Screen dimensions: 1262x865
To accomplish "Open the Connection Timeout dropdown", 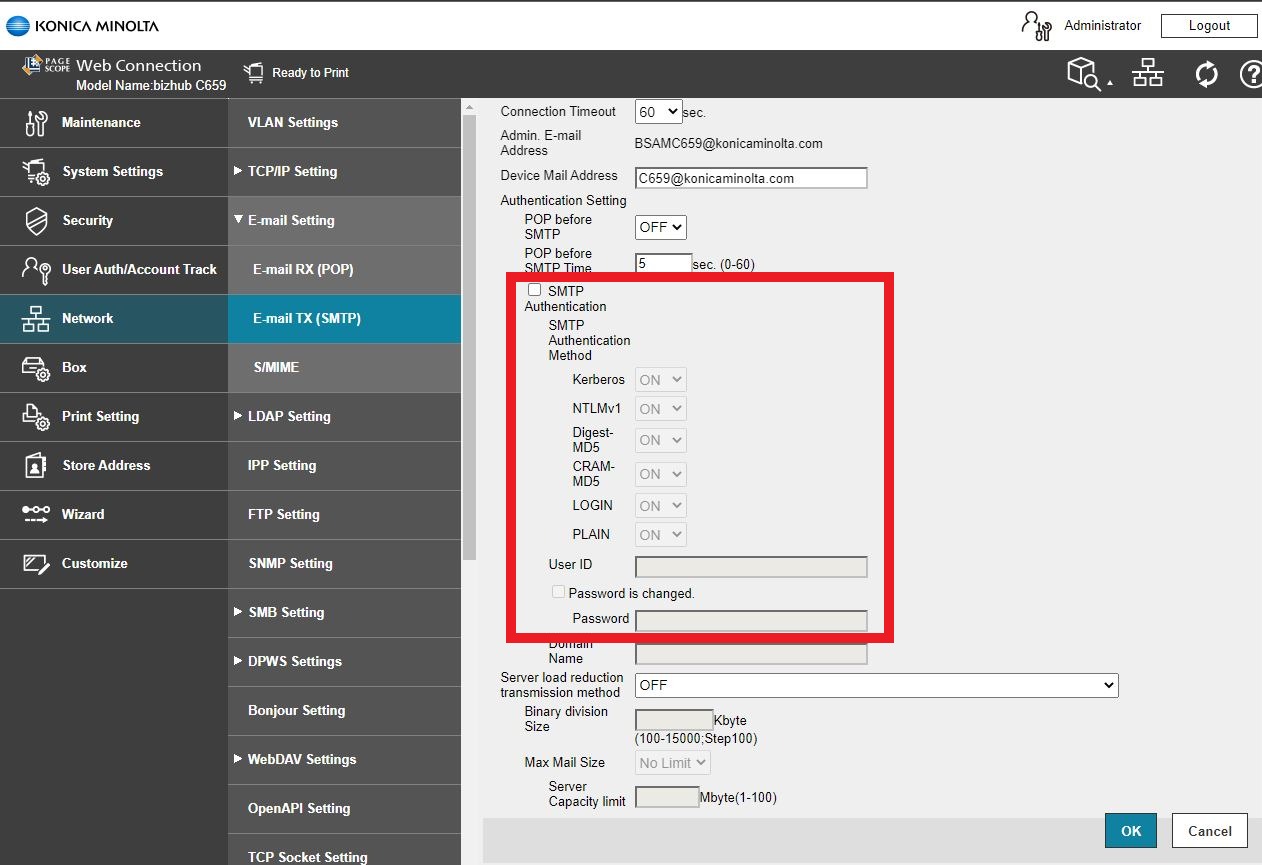I will [x=659, y=112].
